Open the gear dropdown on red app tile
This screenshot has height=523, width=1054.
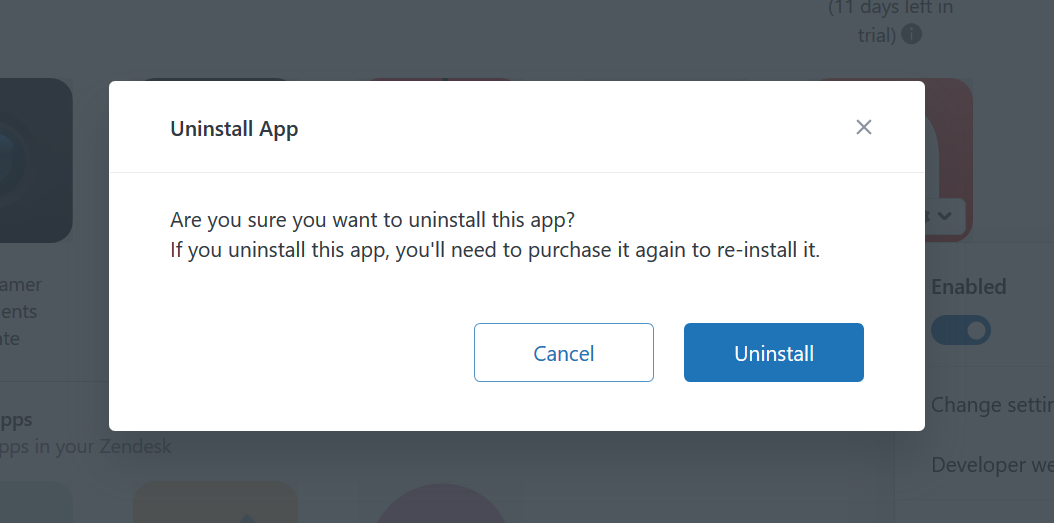pos(945,216)
